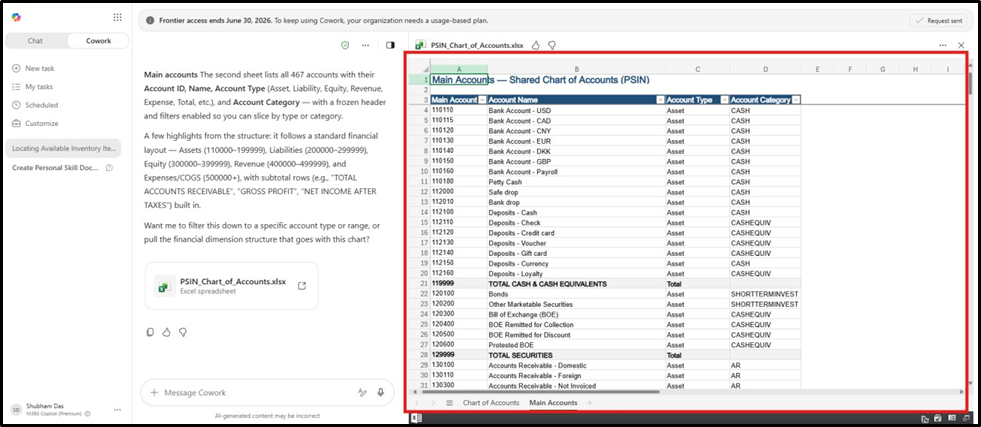The height and width of the screenshot is (427, 981).
Task: Click the select-all corner of the sheet
Action: tap(424, 69)
